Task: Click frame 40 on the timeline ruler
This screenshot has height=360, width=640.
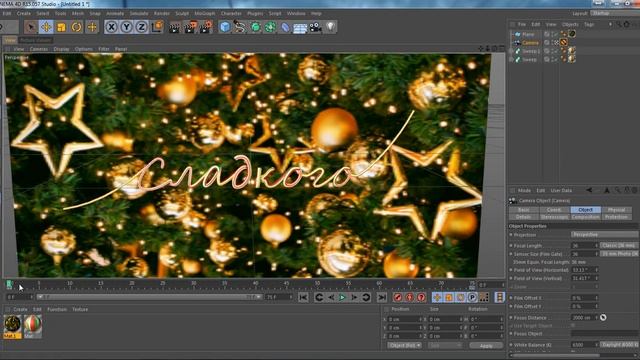Action: point(255,283)
